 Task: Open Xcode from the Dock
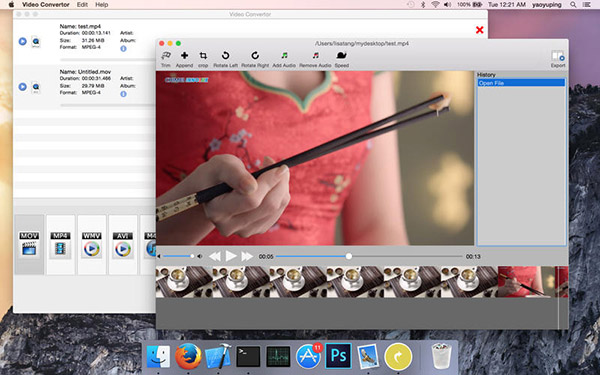[x=218, y=356]
